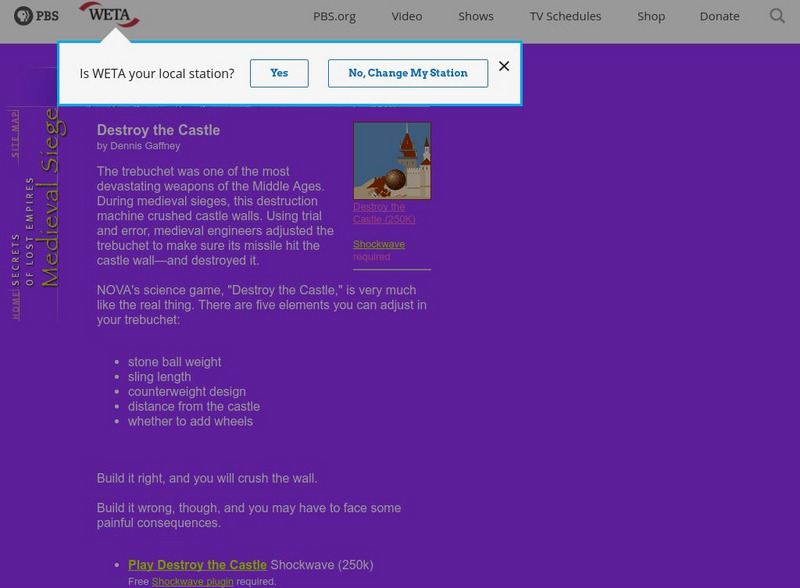Click the 'Is WETA your local station?' text
800x588 pixels.
(157, 74)
